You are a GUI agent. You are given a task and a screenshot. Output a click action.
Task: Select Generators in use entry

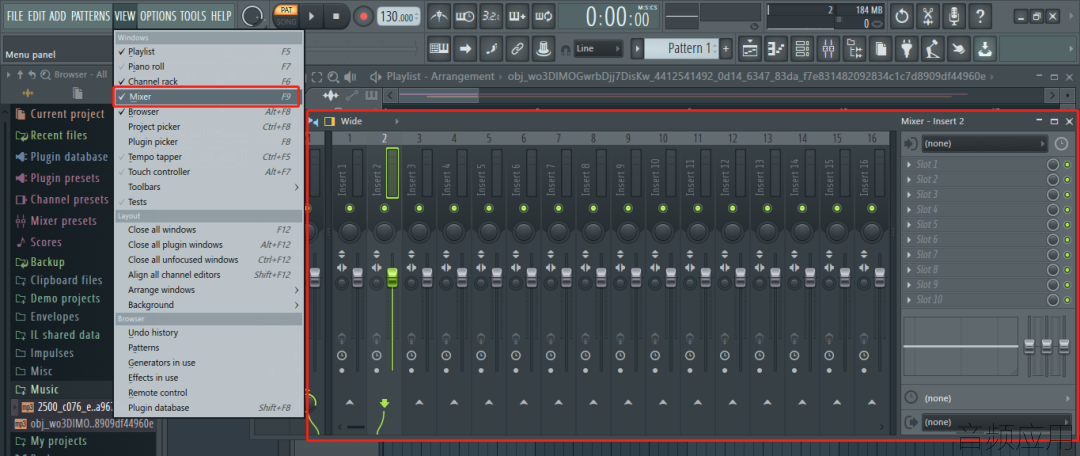point(207,362)
